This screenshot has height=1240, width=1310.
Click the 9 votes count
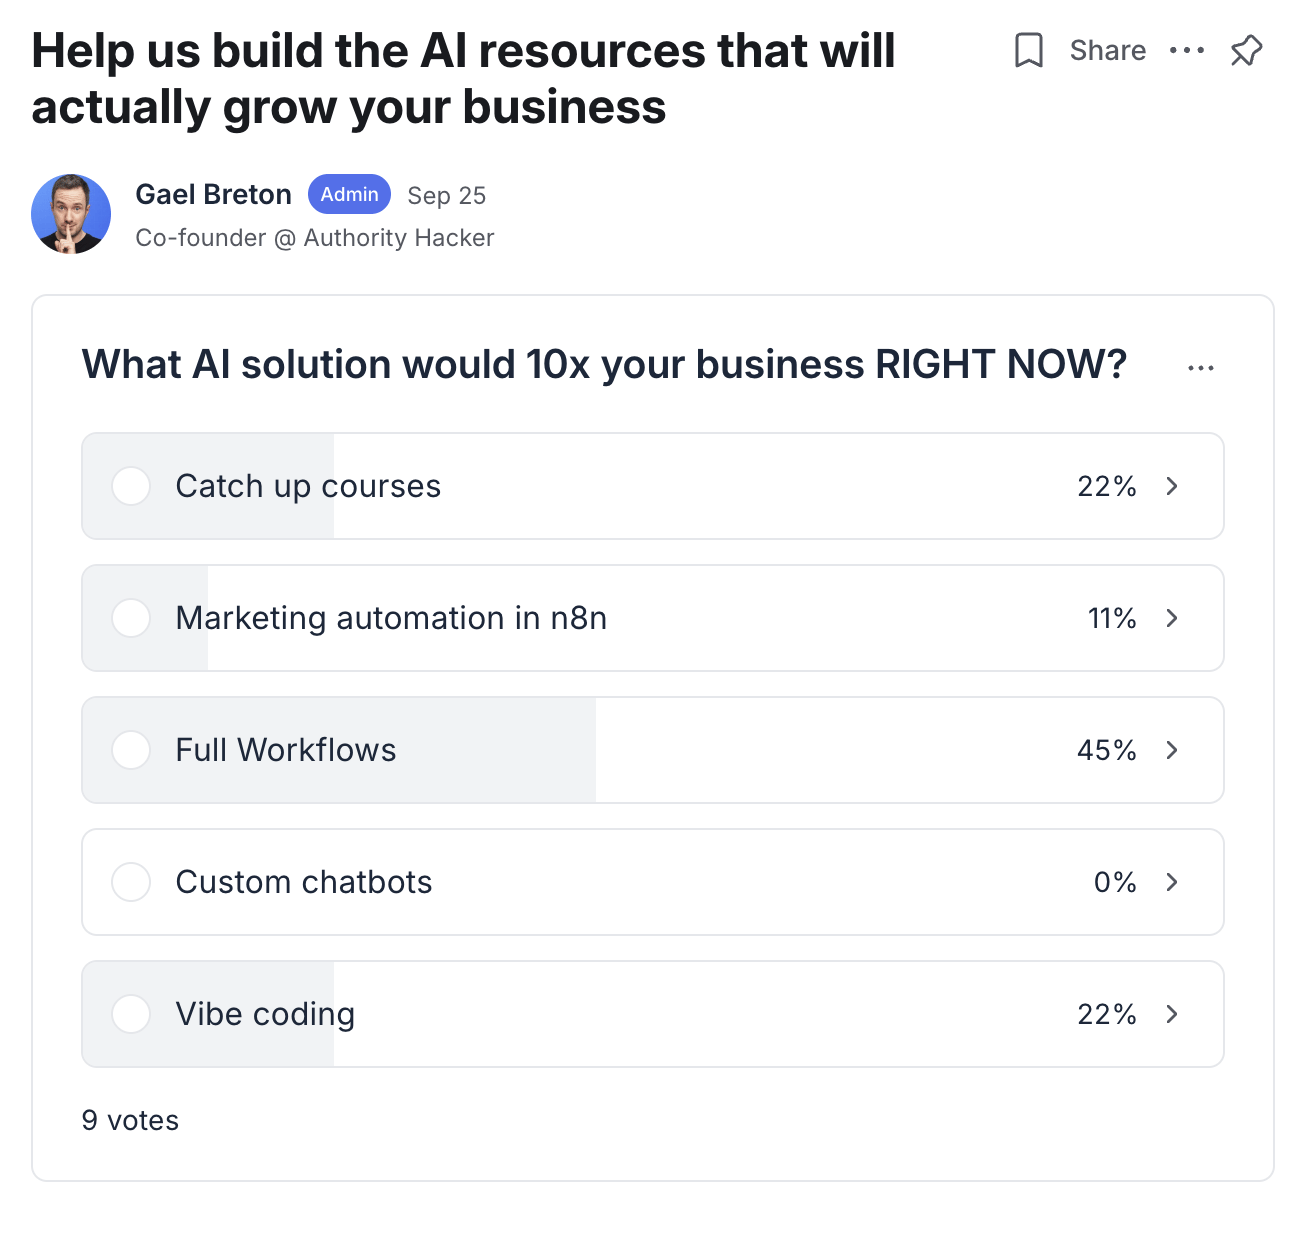(x=130, y=1120)
